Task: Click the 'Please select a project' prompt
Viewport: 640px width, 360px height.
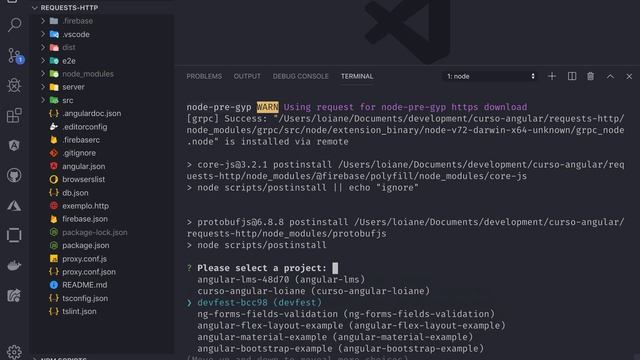Action: 262,268
